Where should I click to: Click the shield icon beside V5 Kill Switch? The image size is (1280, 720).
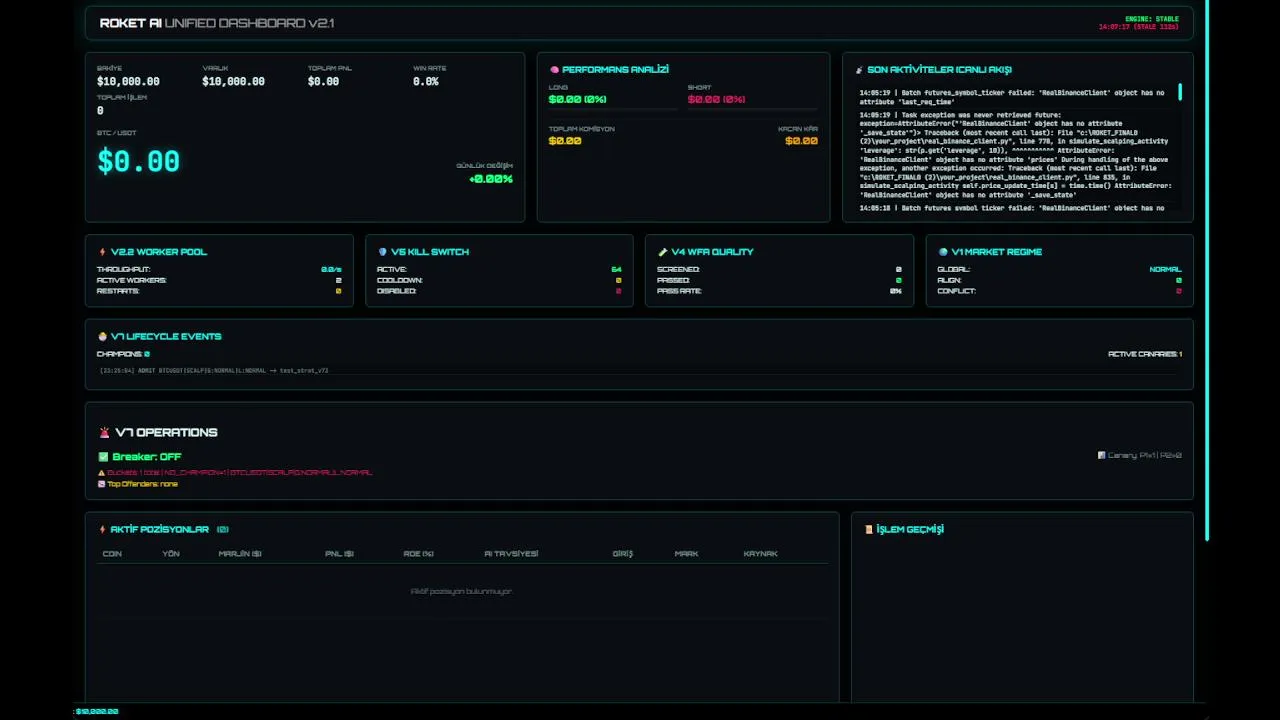[x=382, y=252]
